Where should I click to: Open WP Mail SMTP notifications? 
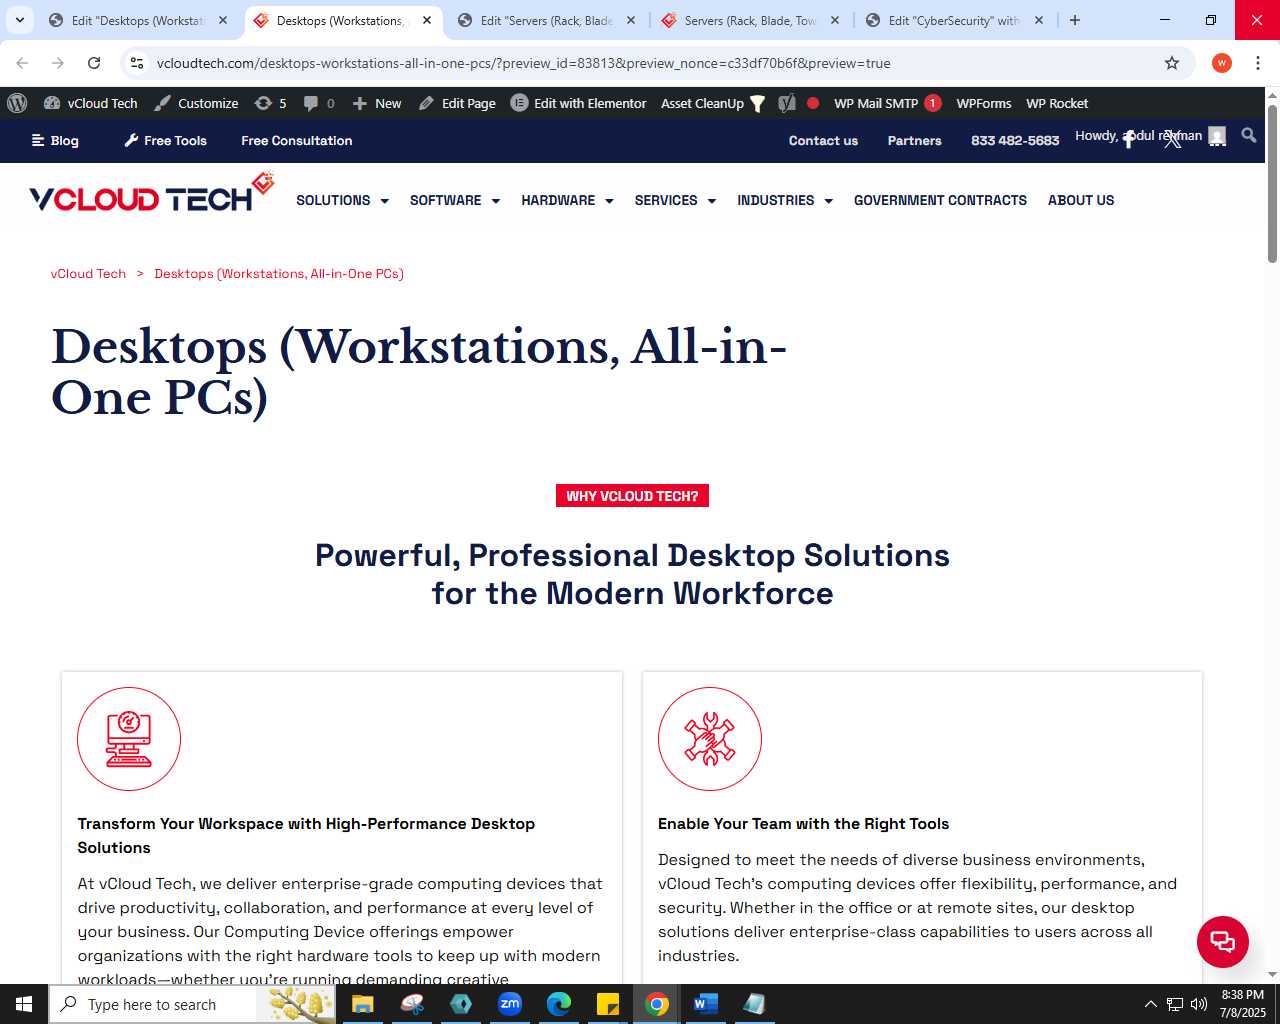(x=887, y=103)
